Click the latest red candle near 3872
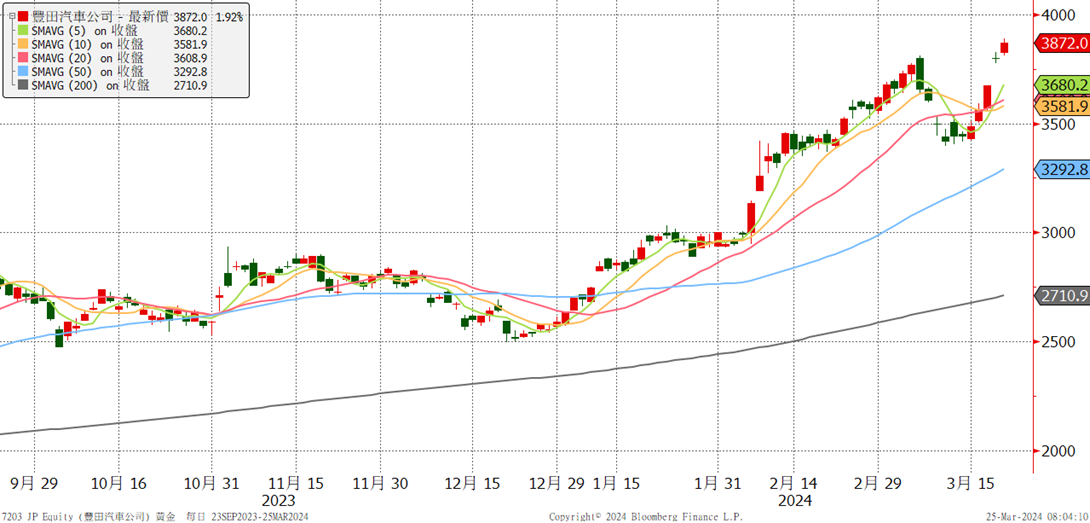 click(x=1004, y=47)
